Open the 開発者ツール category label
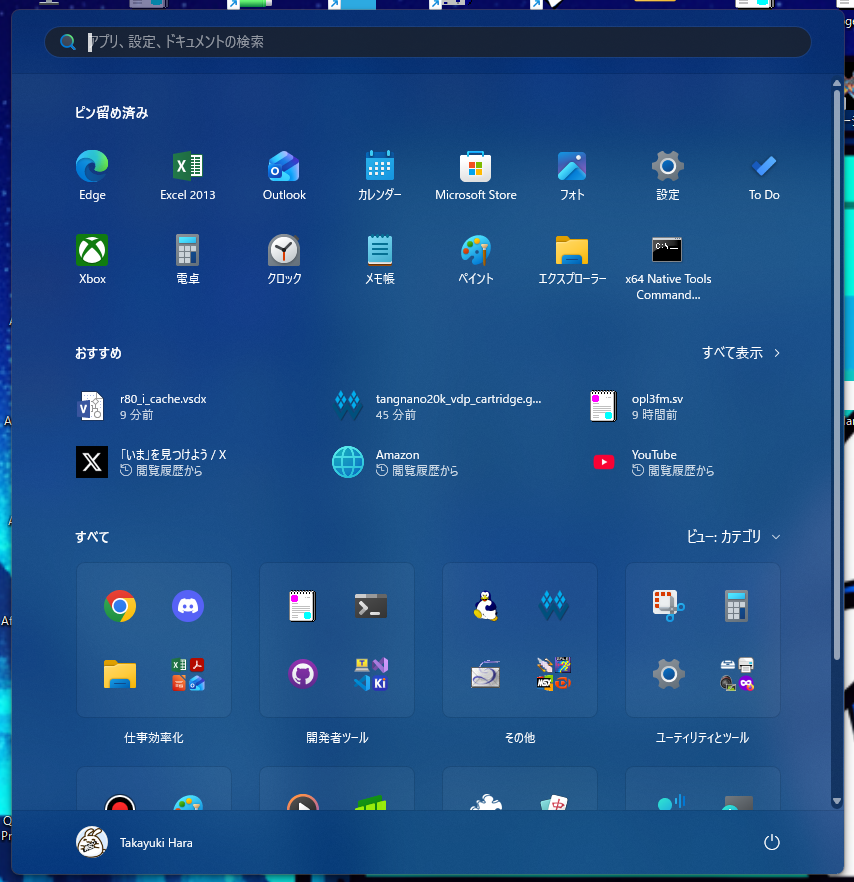 click(x=337, y=737)
